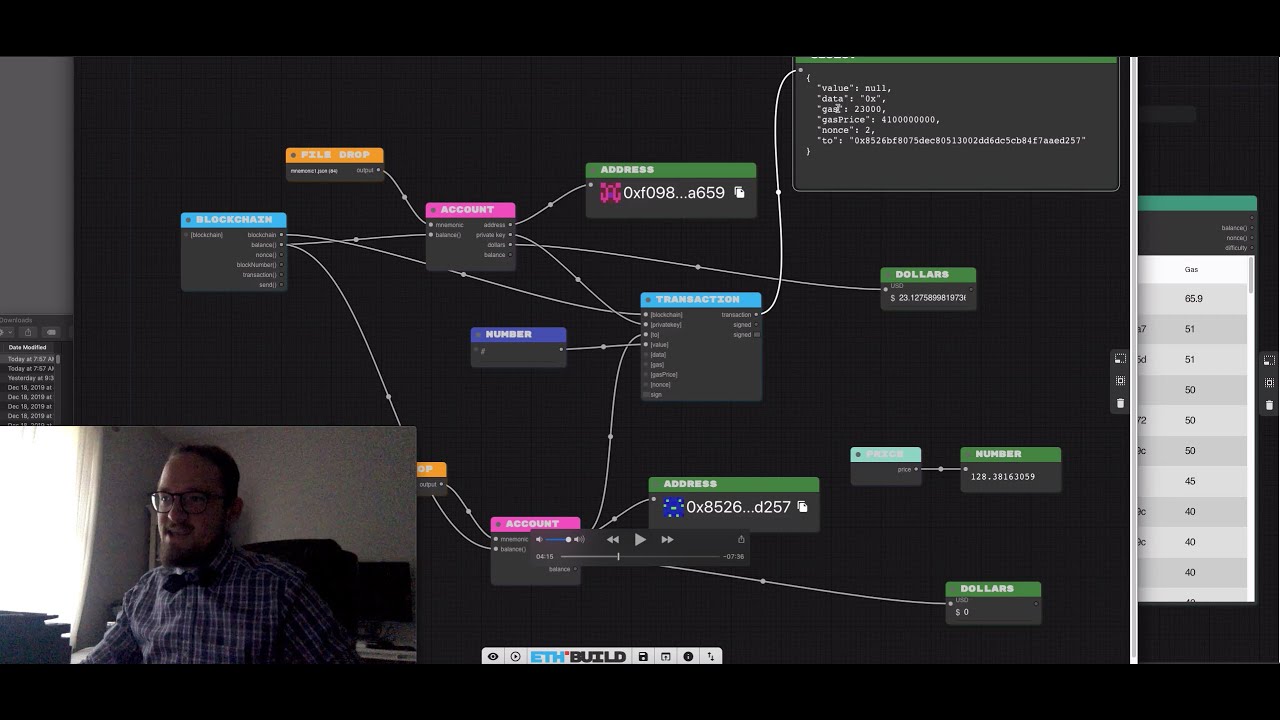Click the load/open icon in ETH.Build toolbar
Screen dimensions: 1280x720
click(x=665, y=657)
